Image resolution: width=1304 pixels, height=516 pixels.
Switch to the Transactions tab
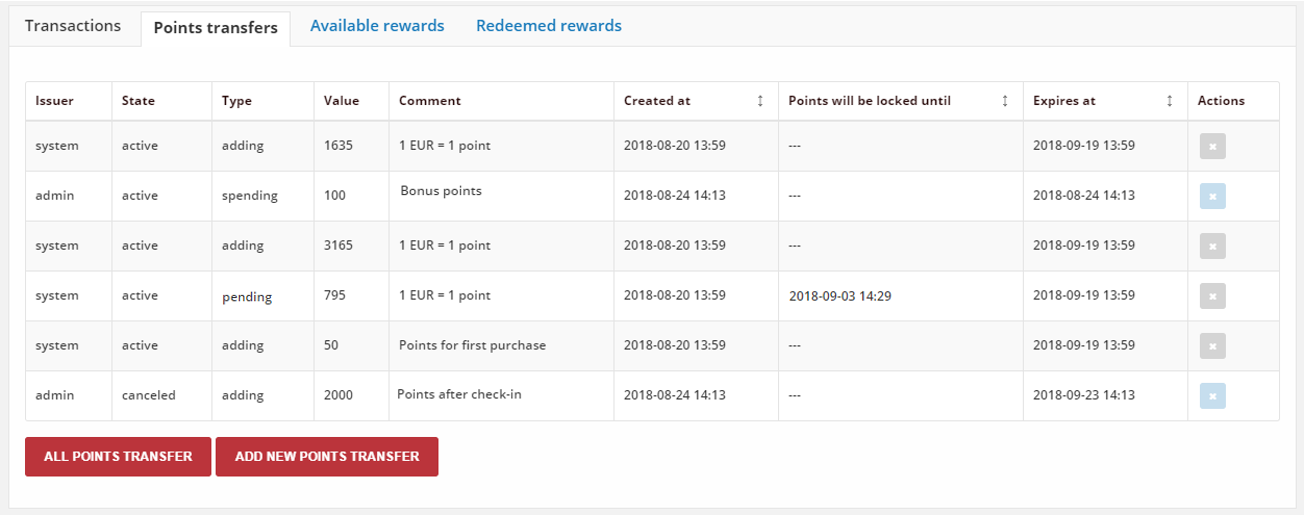point(73,26)
